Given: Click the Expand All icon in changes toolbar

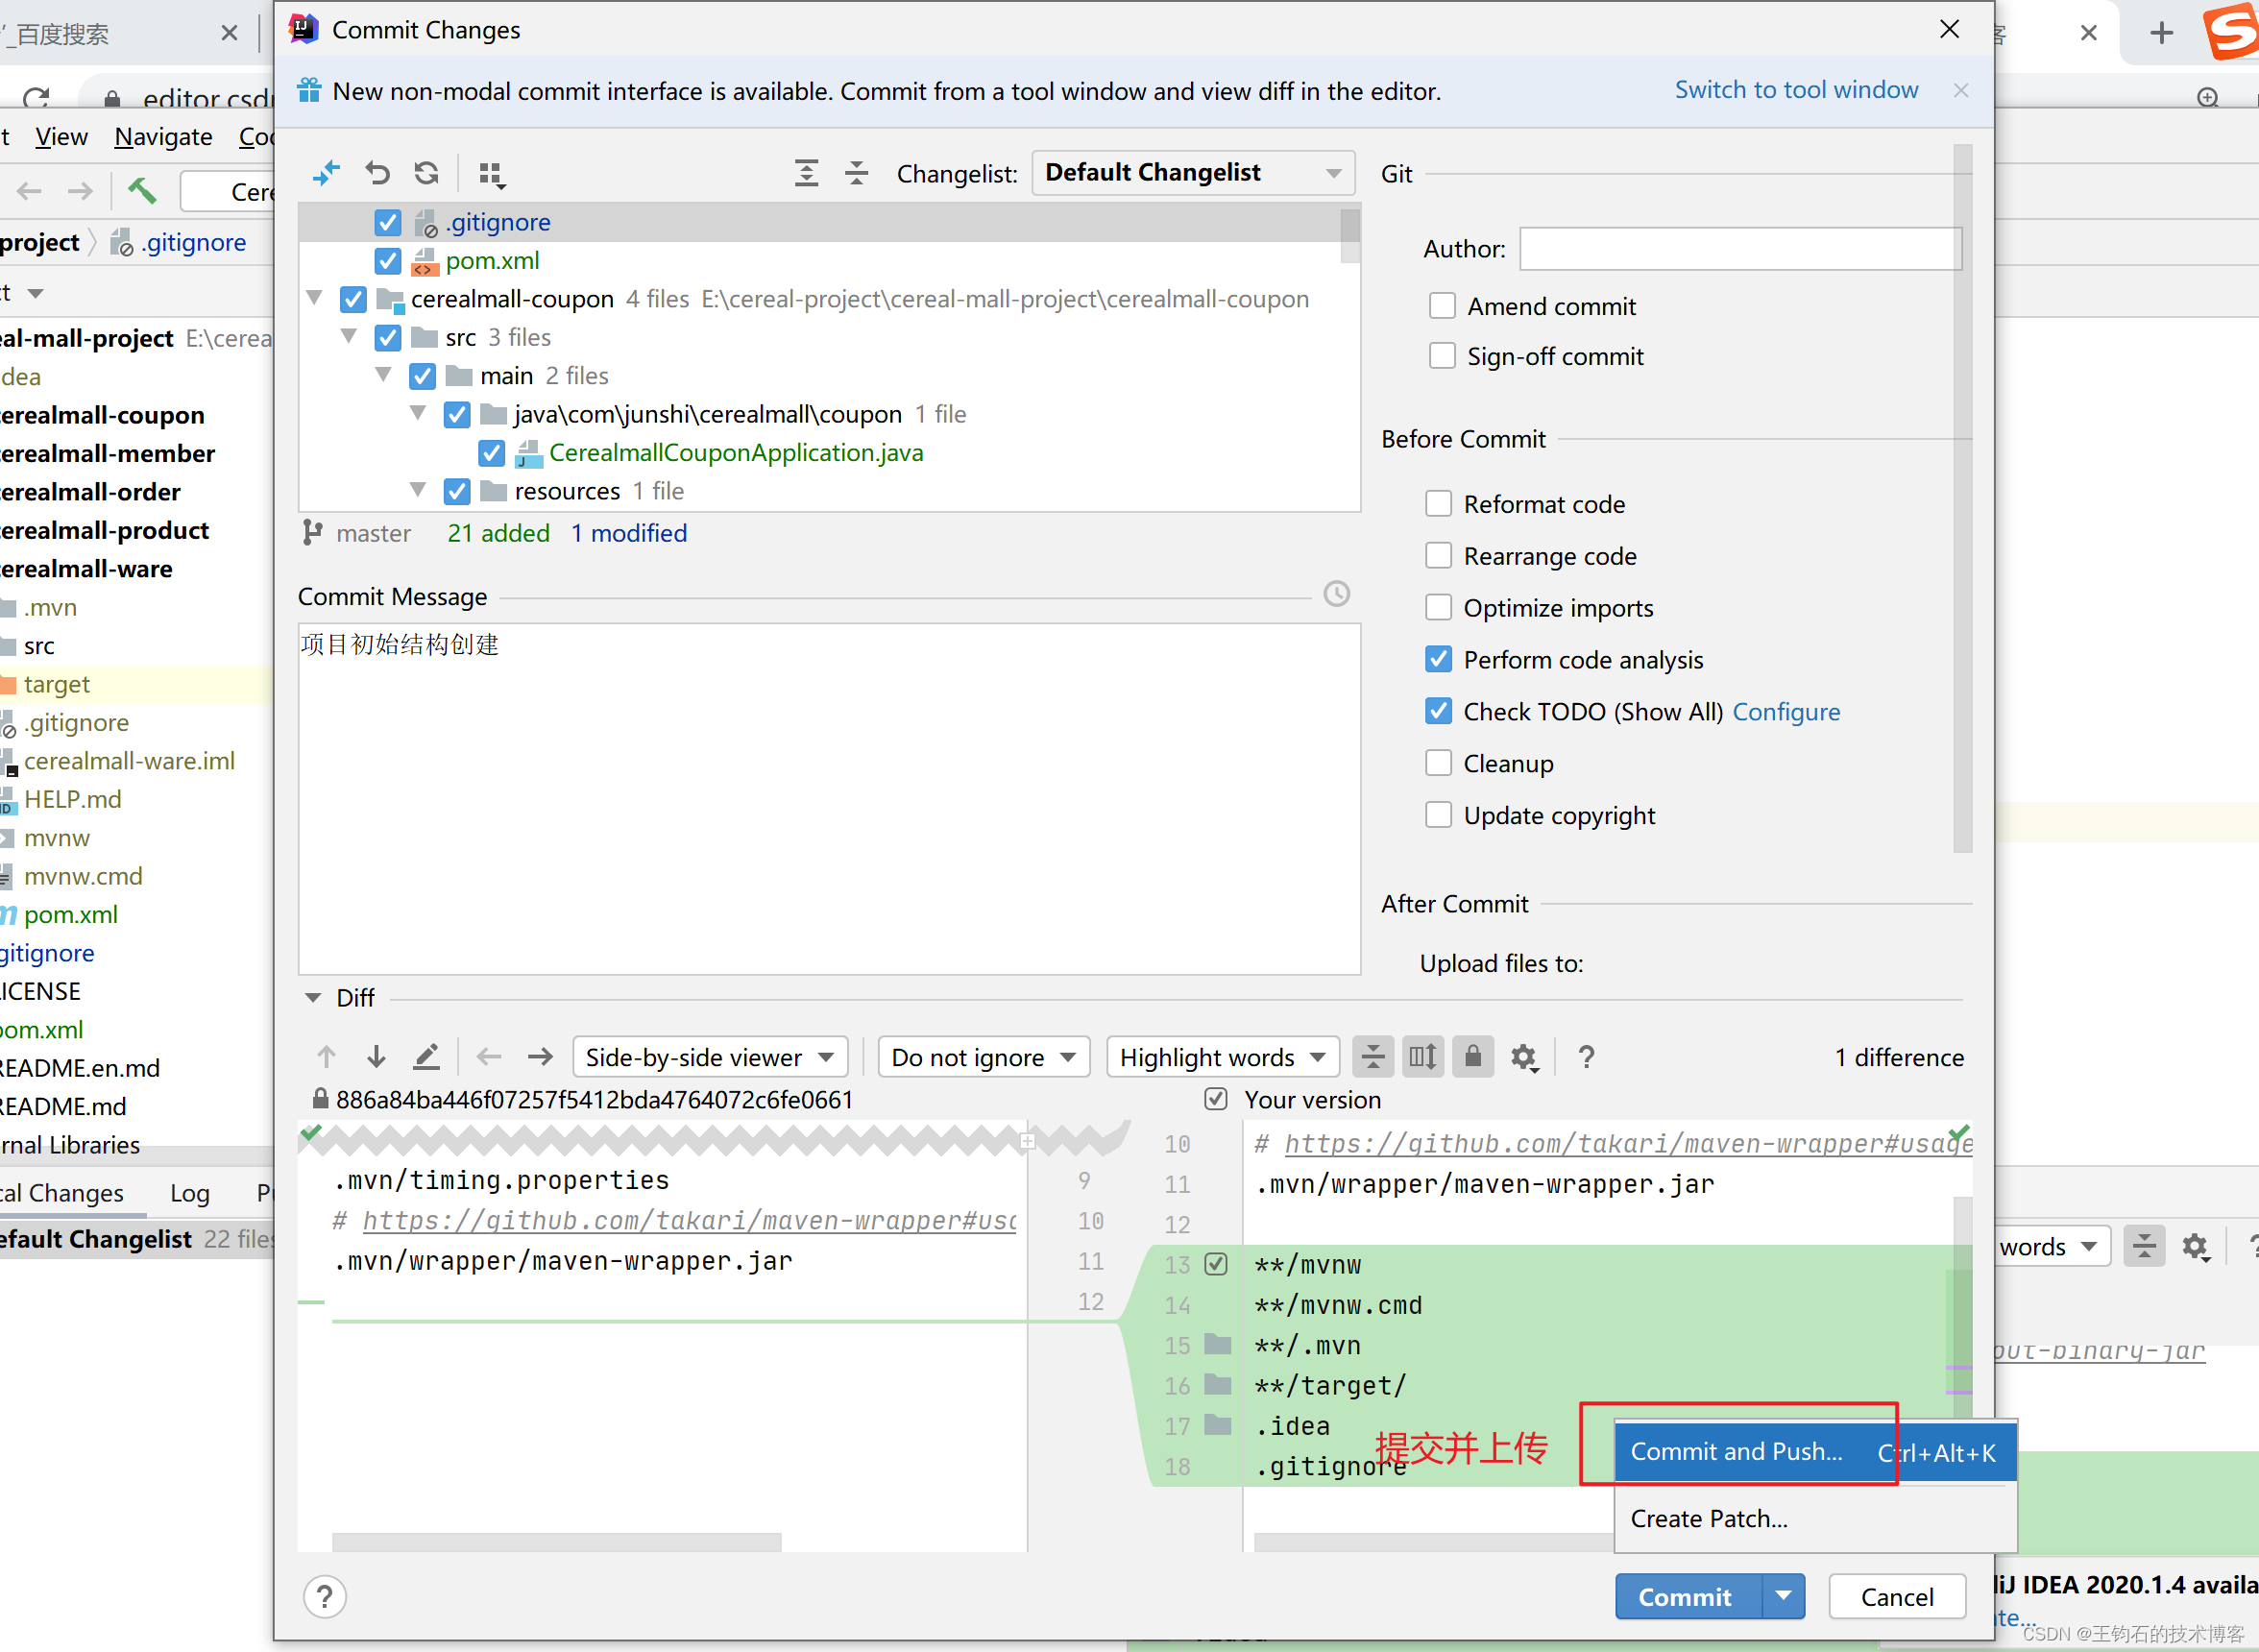Looking at the screenshot, I should click(806, 173).
